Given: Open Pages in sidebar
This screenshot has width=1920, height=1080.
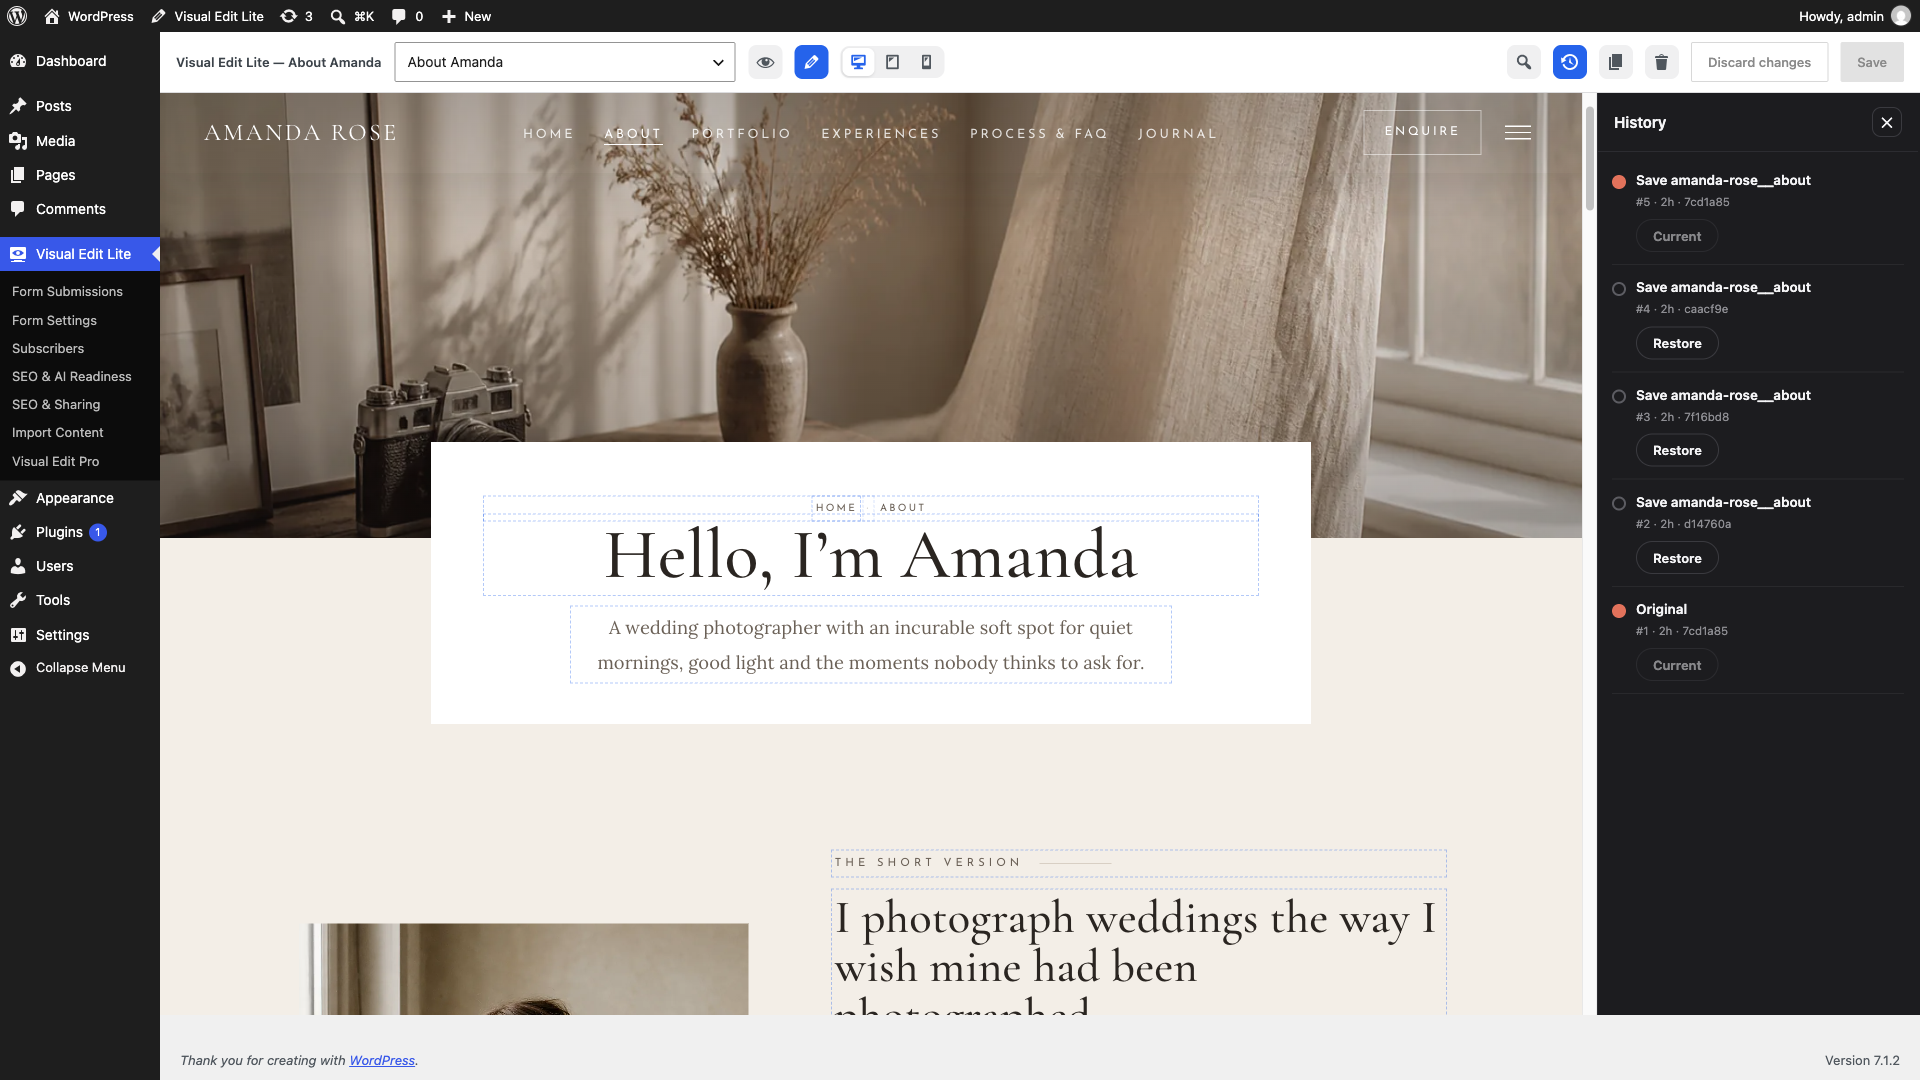Looking at the screenshot, I should point(80,175).
